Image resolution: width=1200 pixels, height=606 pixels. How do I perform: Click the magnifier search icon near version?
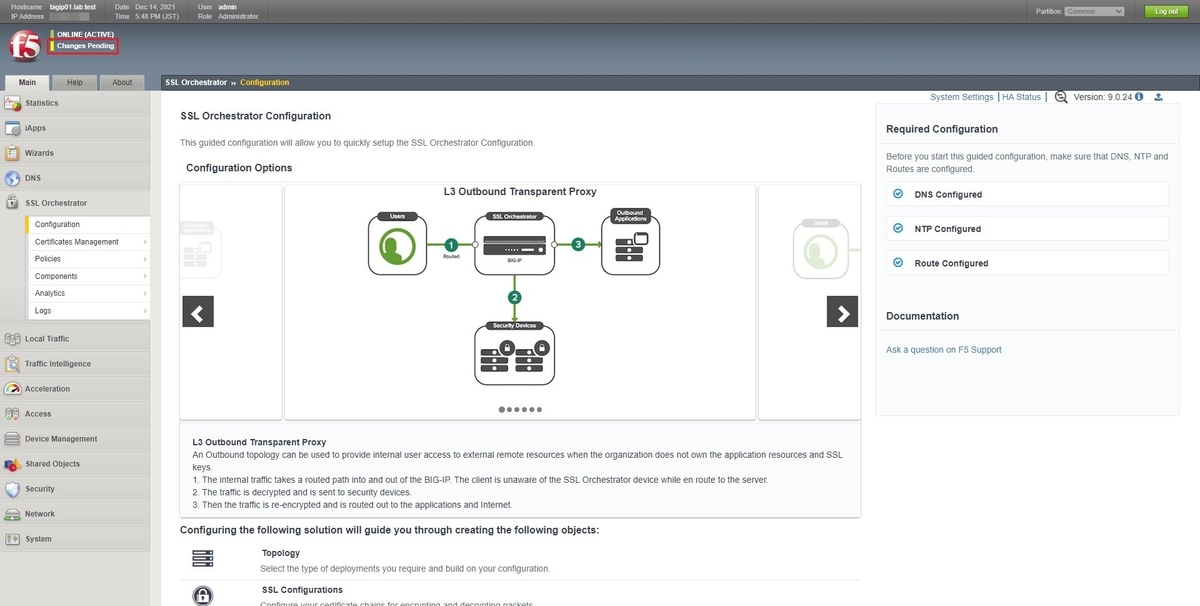click(x=1061, y=97)
